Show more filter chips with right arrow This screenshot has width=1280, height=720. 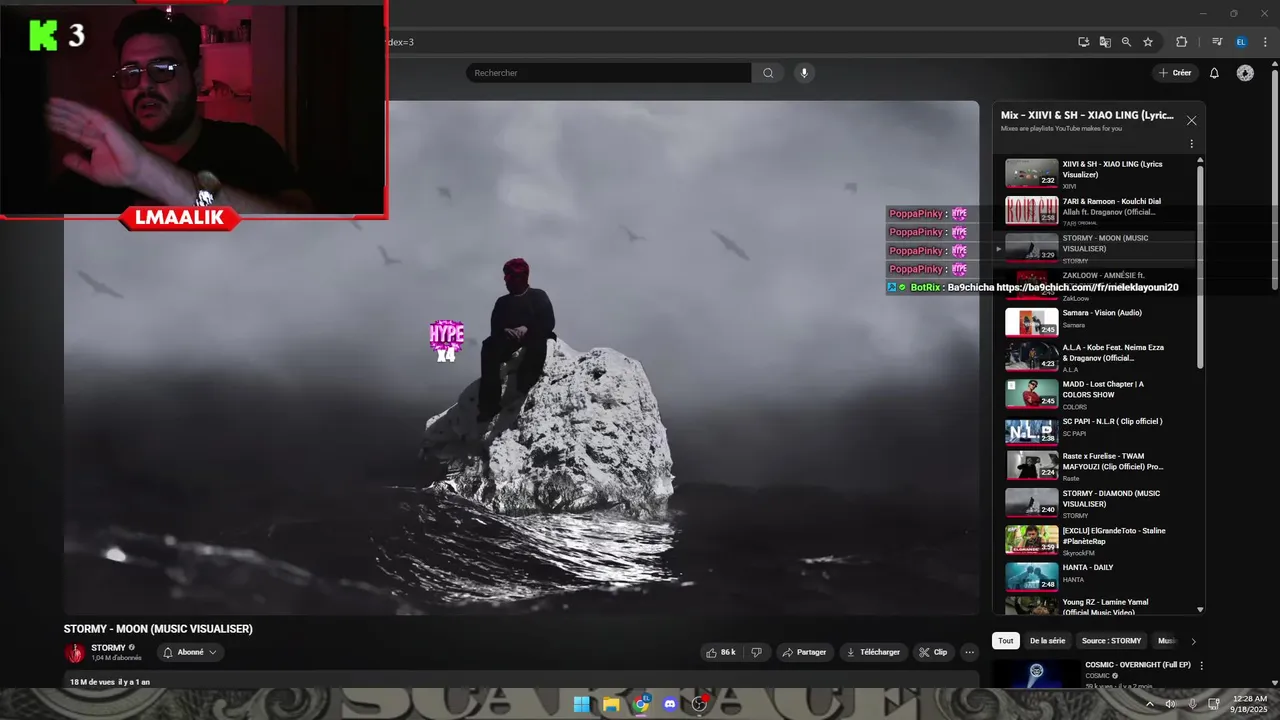1193,641
